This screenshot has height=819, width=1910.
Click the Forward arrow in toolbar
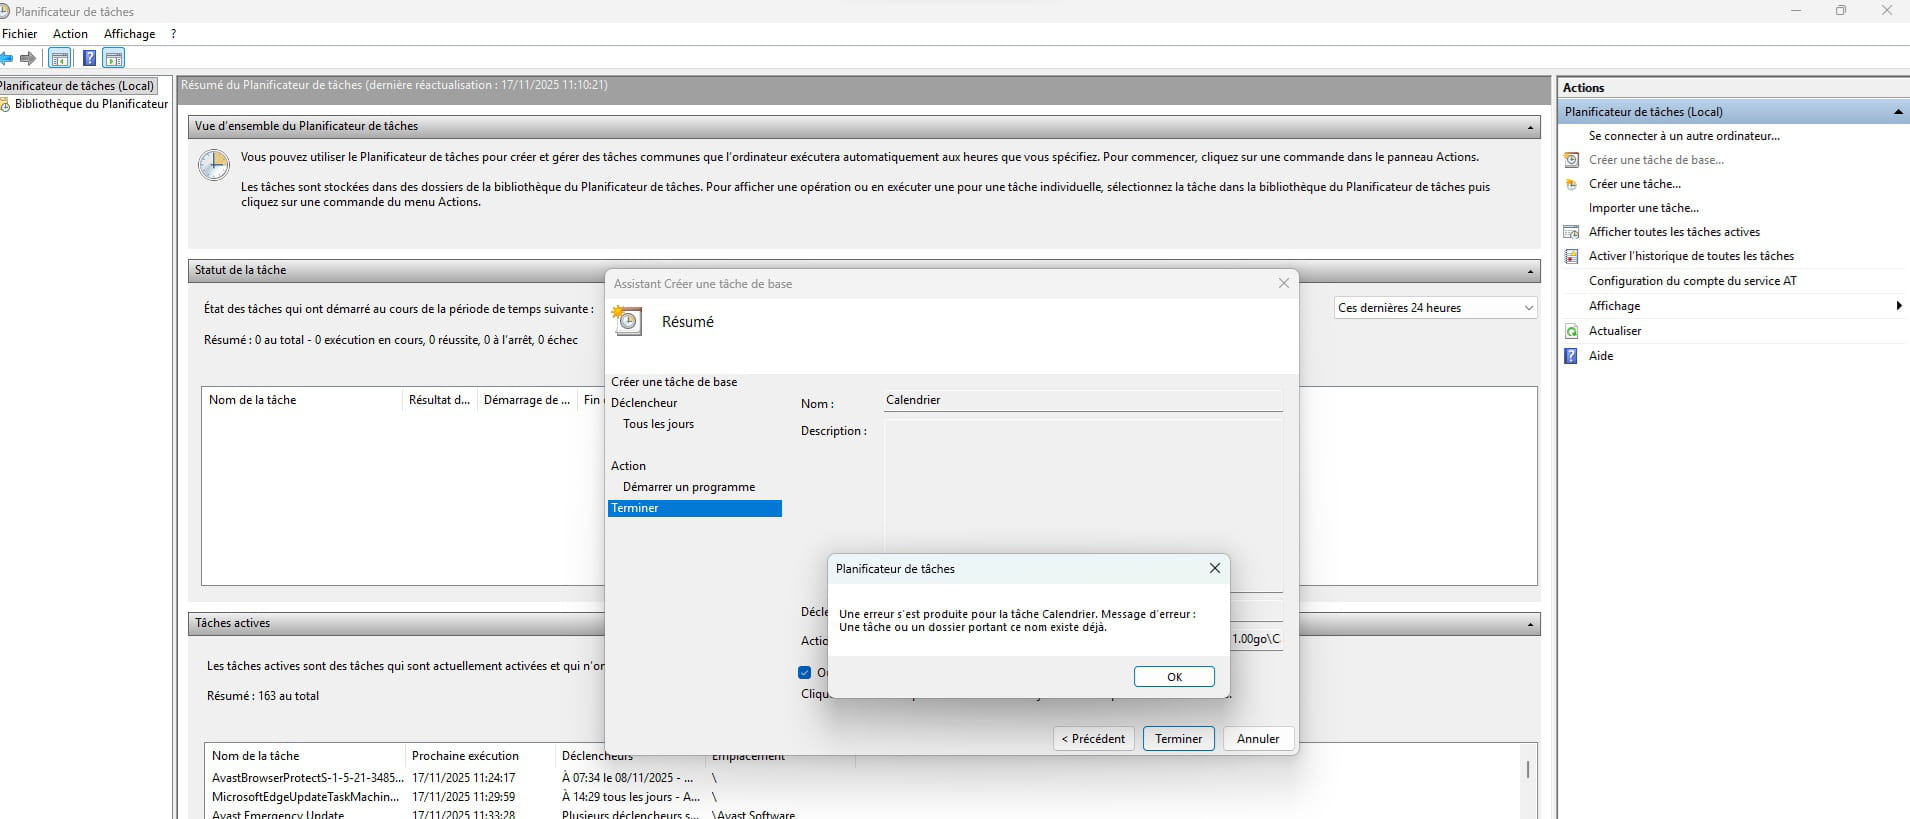(x=28, y=58)
